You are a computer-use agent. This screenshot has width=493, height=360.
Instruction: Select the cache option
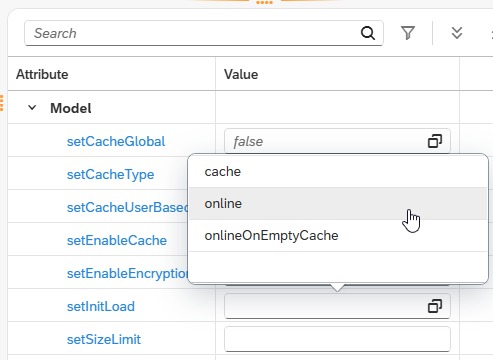click(338, 172)
